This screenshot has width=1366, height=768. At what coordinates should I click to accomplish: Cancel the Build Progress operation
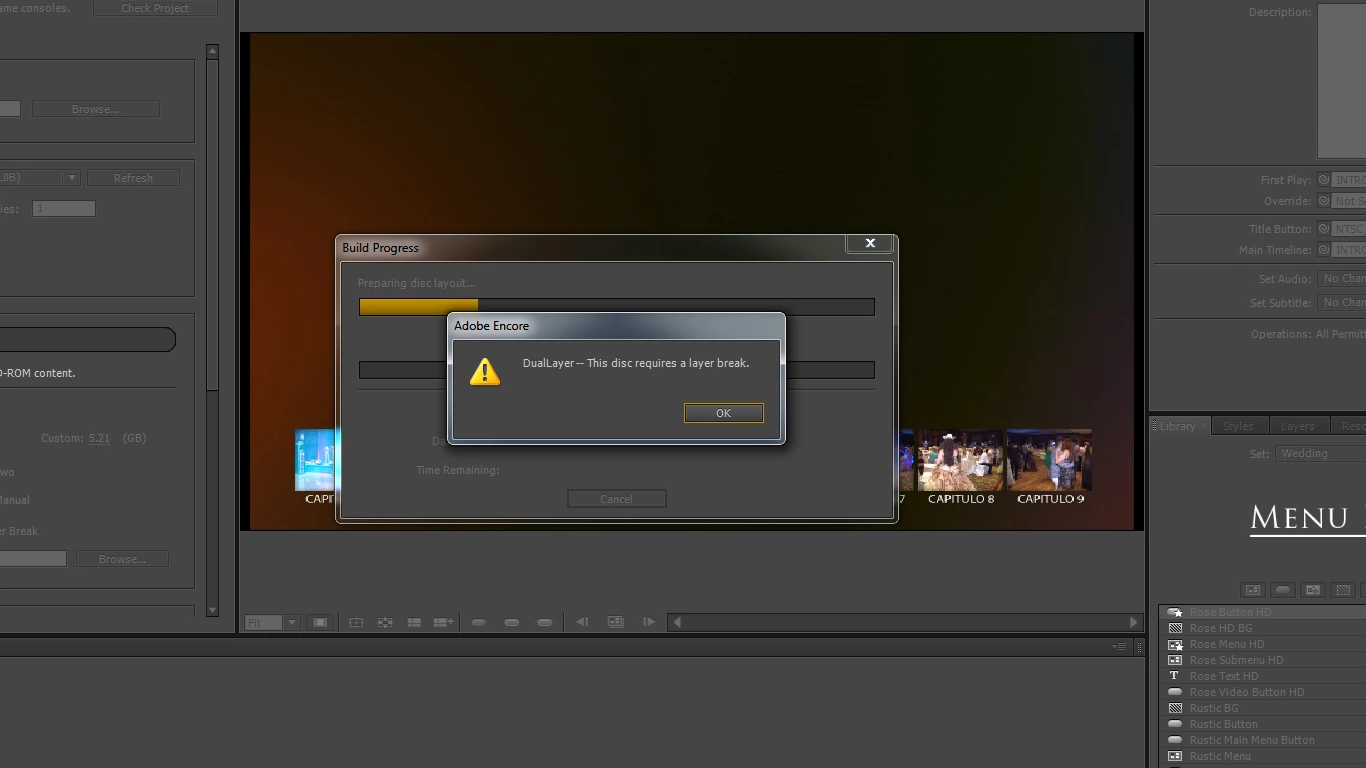616,499
